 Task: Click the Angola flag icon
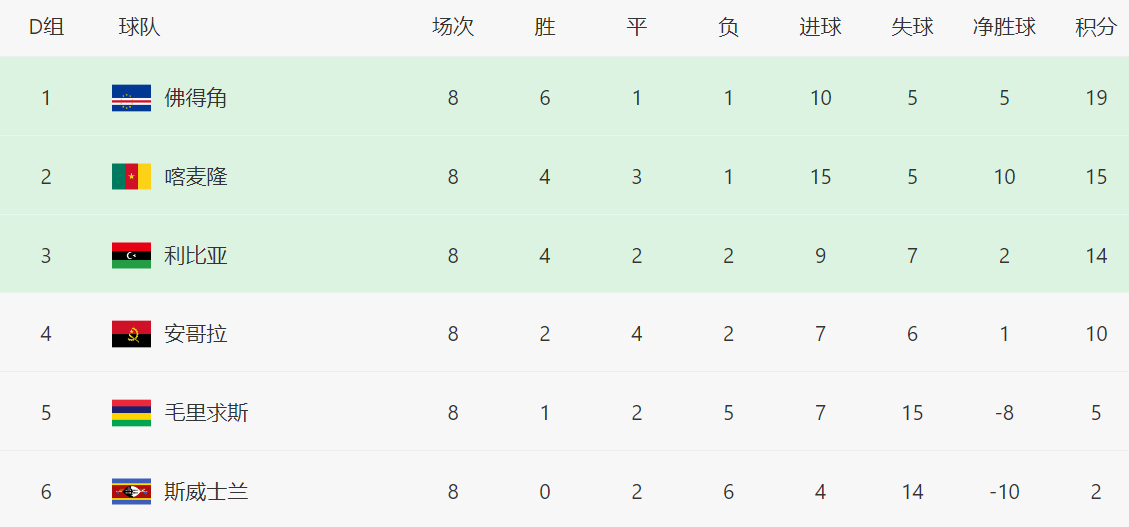[x=131, y=334]
